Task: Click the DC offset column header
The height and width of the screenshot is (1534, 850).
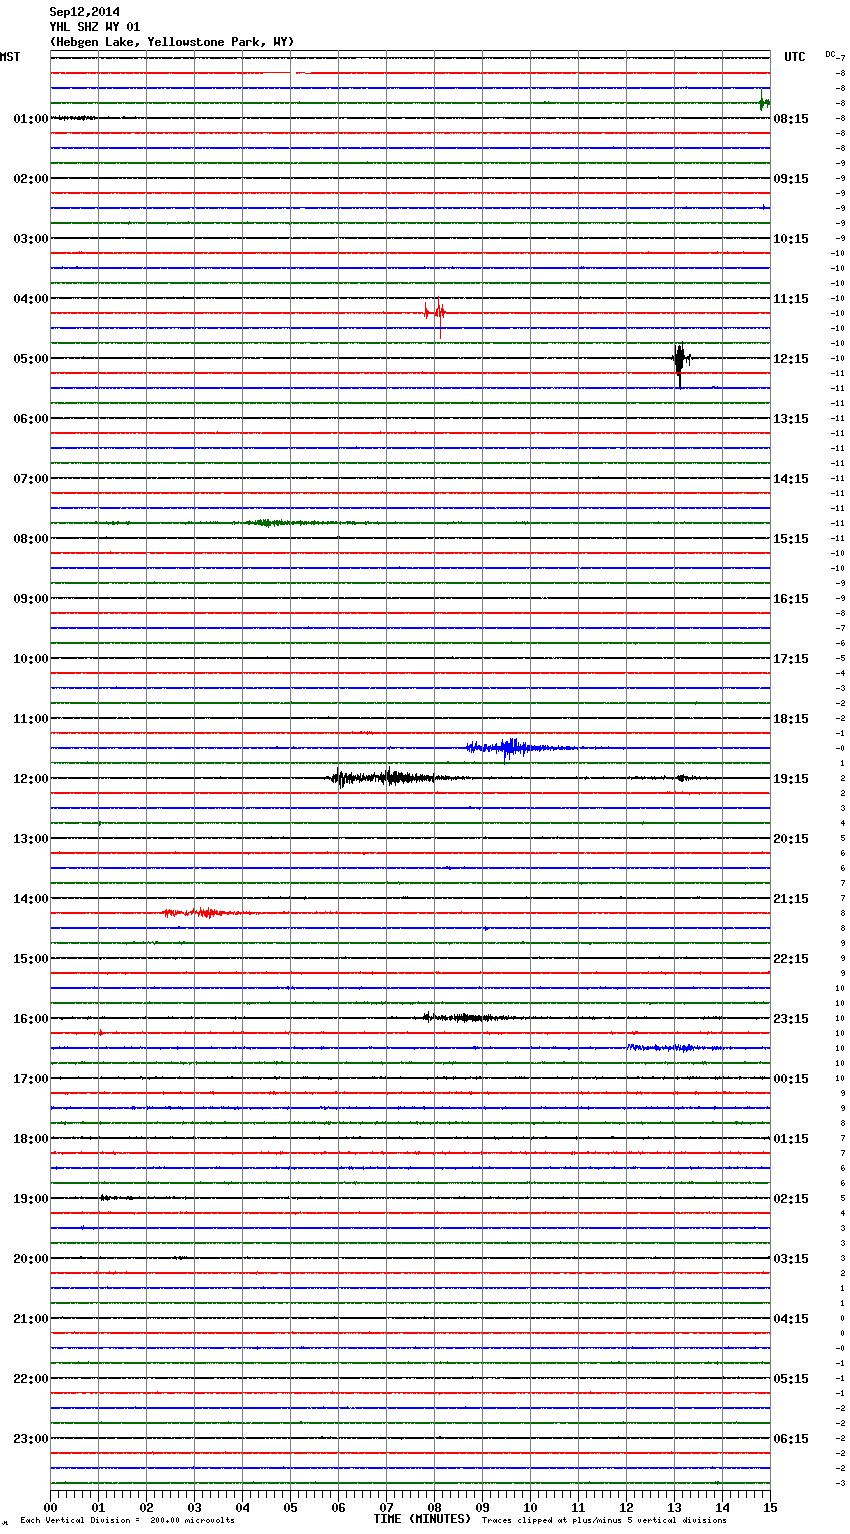Action: coord(830,54)
